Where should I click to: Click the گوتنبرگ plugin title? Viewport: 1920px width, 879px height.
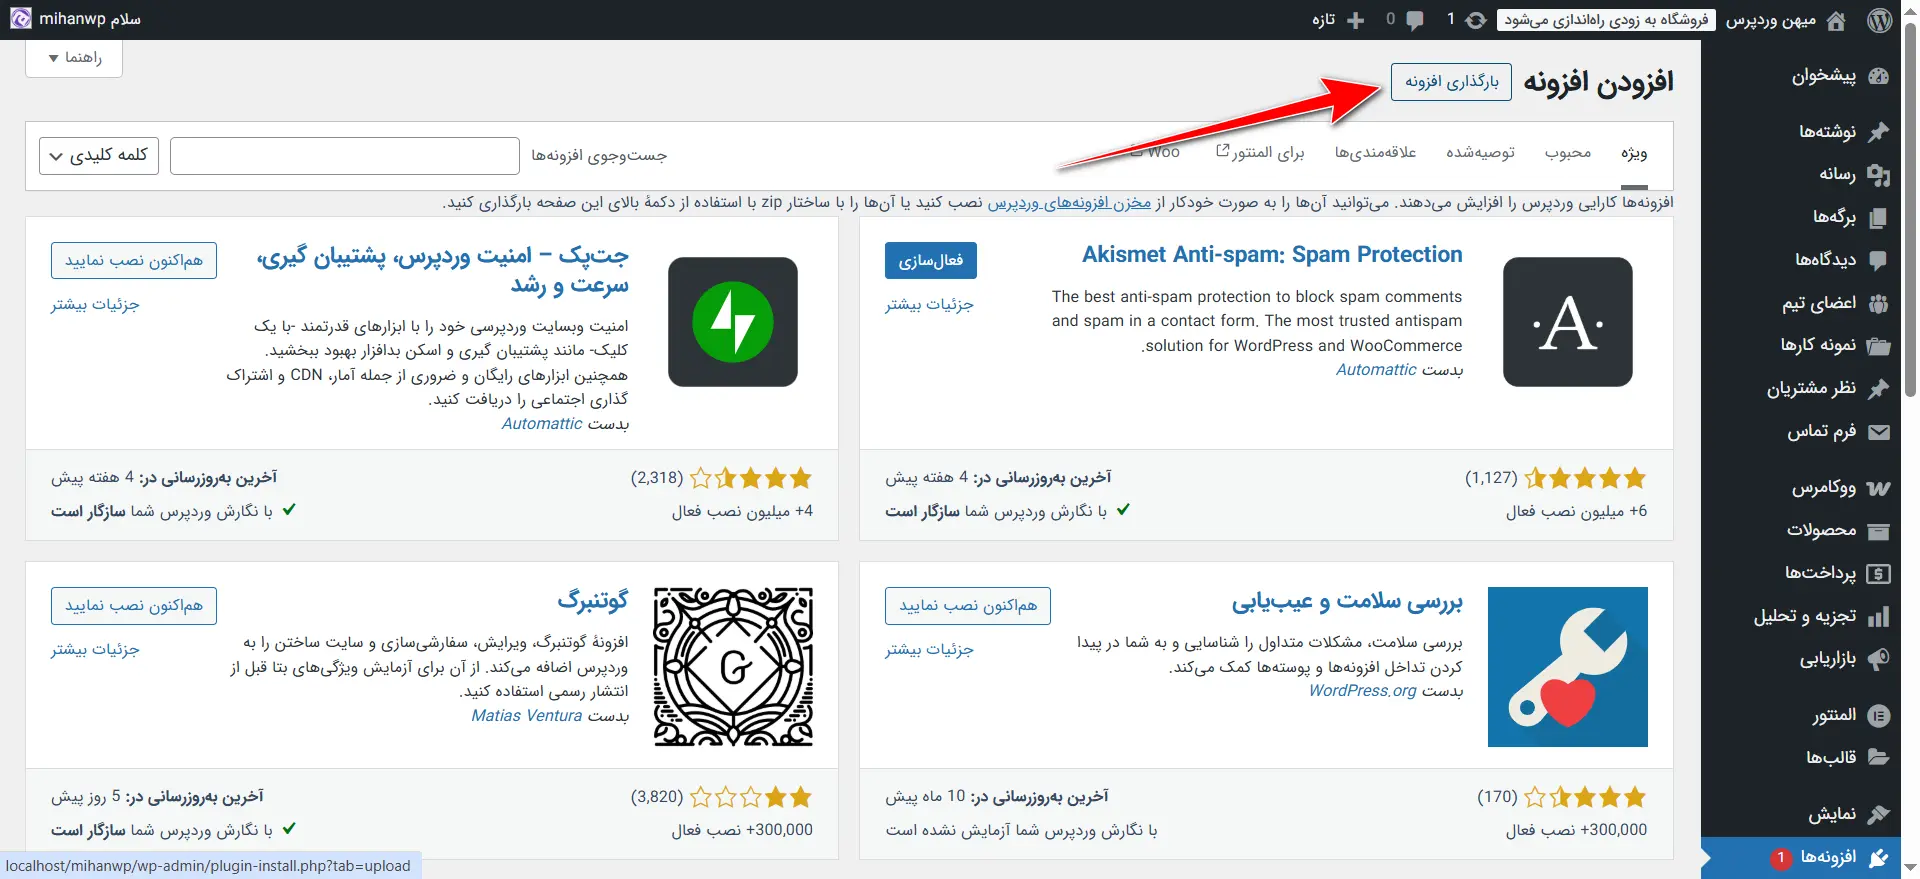(593, 600)
